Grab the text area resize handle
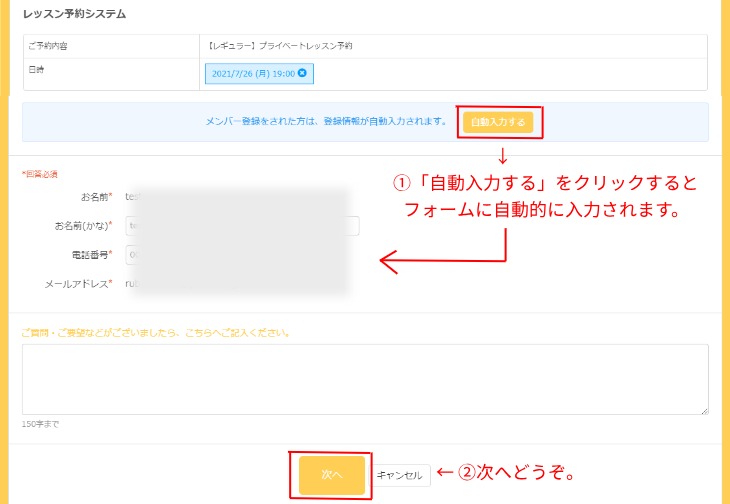This screenshot has width=730, height=504. click(x=704, y=409)
